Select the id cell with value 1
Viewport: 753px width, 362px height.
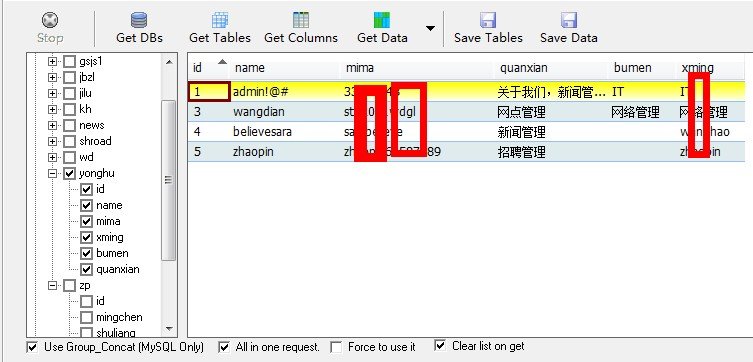pyautogui.click(x=208, y=92)
